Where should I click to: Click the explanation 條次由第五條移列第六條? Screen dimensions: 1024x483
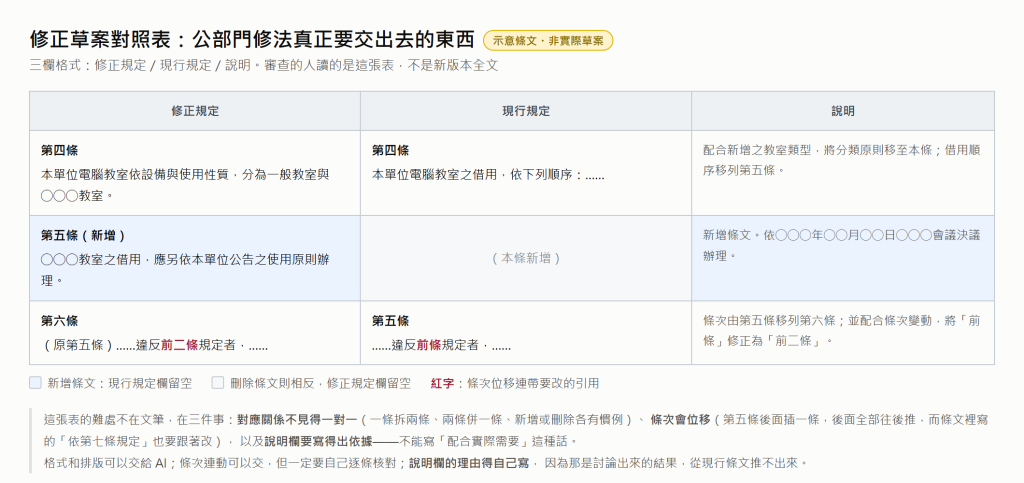point(842,330)
